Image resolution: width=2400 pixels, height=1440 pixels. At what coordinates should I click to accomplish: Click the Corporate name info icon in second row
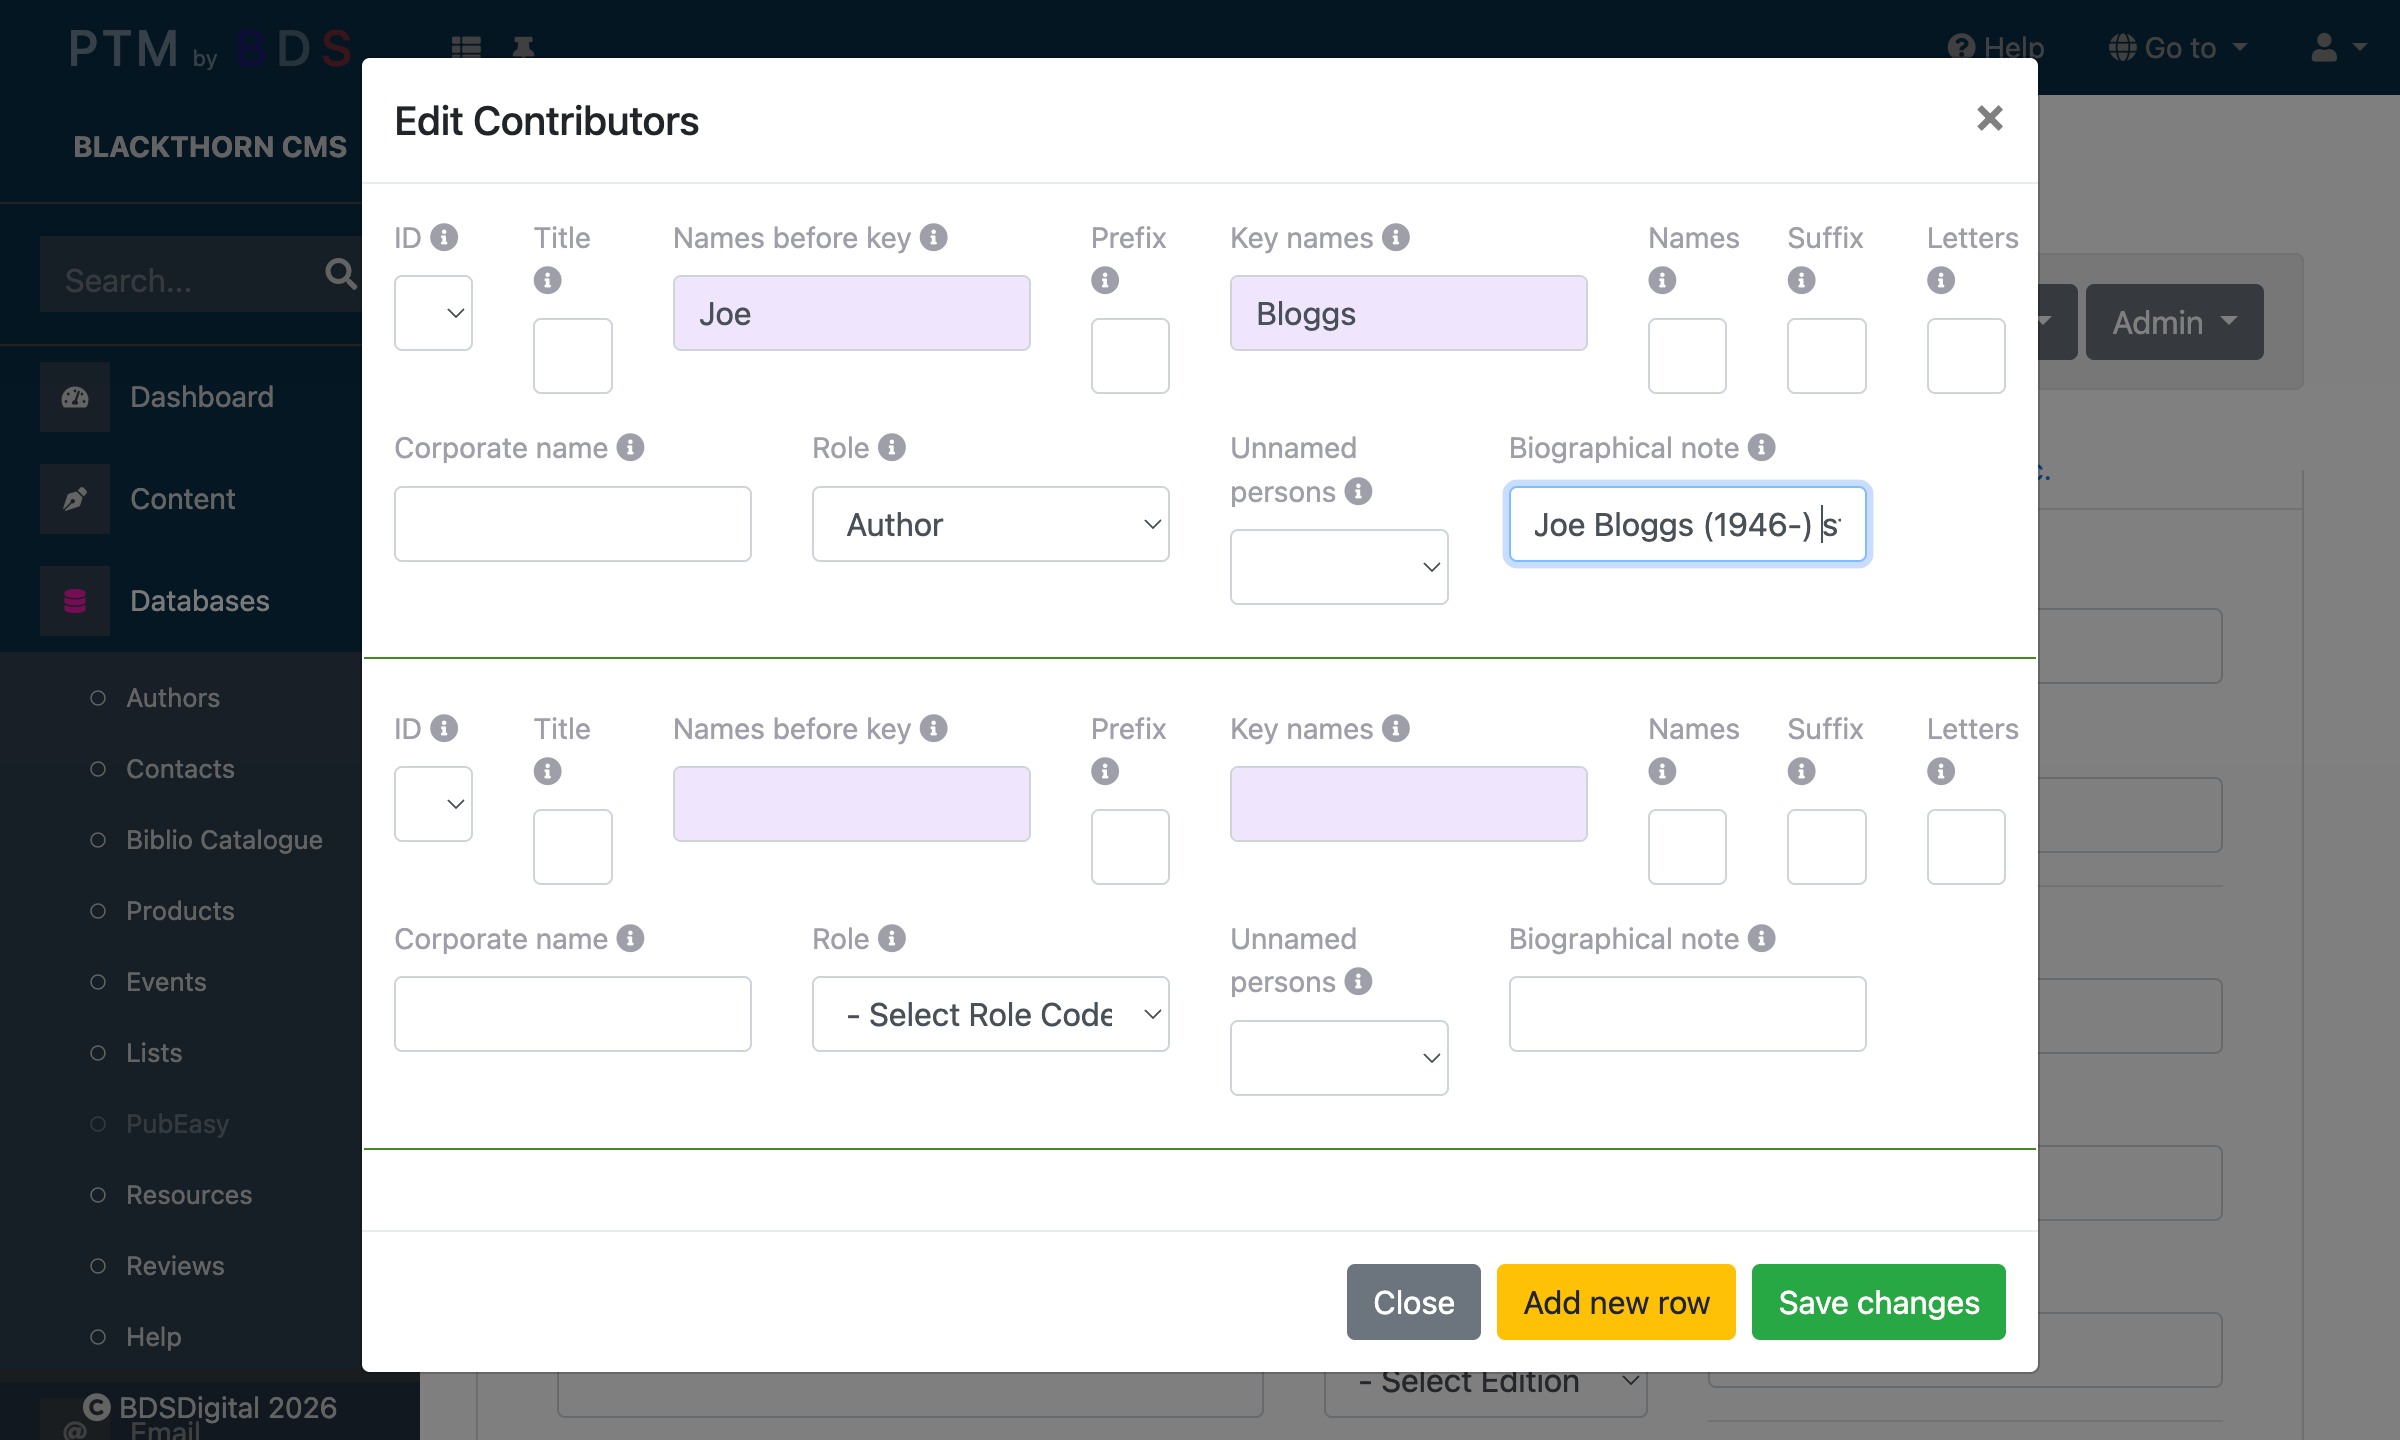[630, 938]
